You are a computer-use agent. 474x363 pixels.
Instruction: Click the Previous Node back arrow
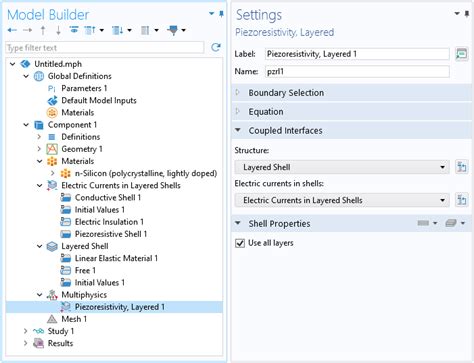pyautogui.click(x=12, y=30)
